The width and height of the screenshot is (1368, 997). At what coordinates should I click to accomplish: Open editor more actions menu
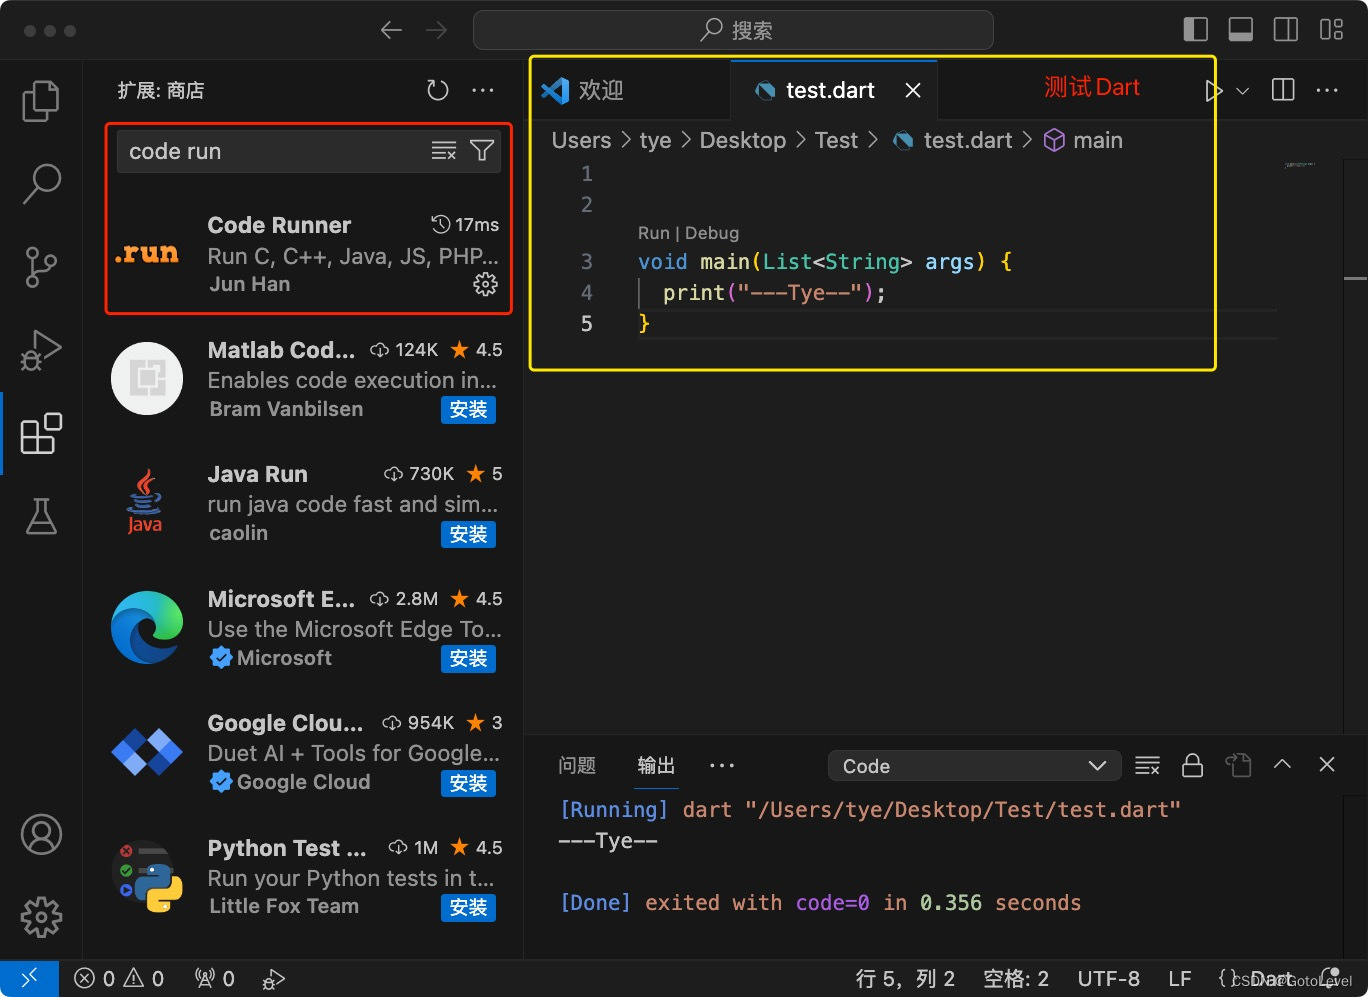1327,90
